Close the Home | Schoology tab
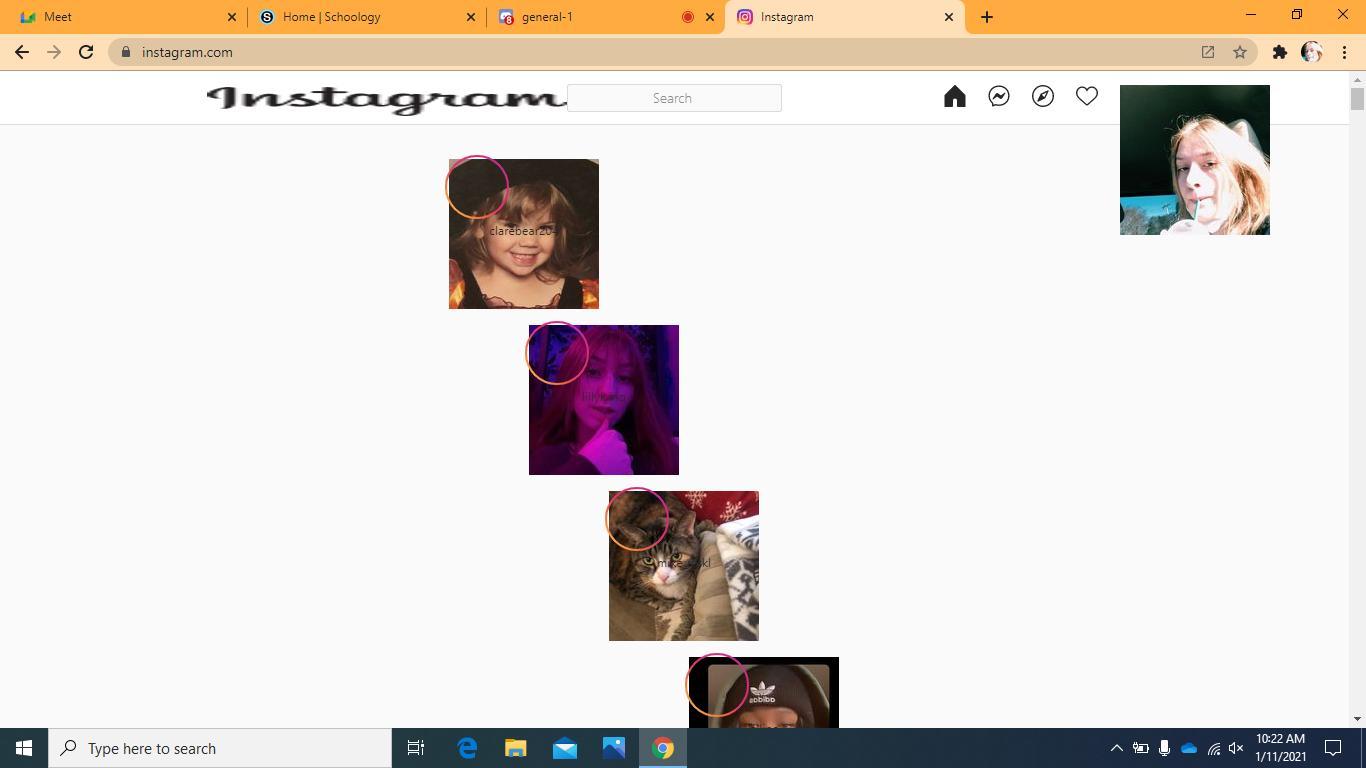This screenshot has width=1366, height=768. coord(471,17)
